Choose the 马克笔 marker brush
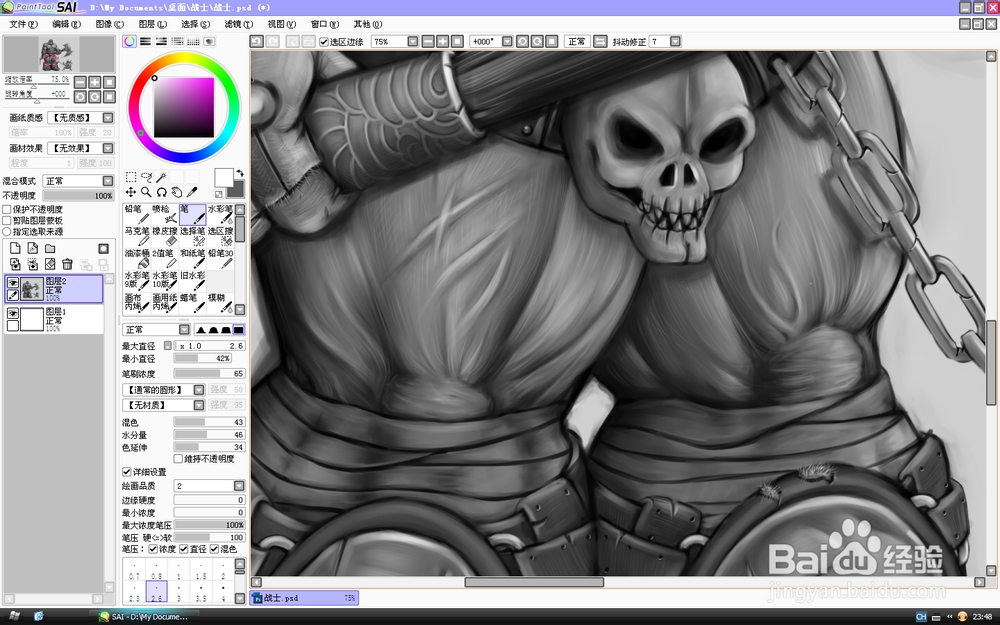 pos(136,237)
